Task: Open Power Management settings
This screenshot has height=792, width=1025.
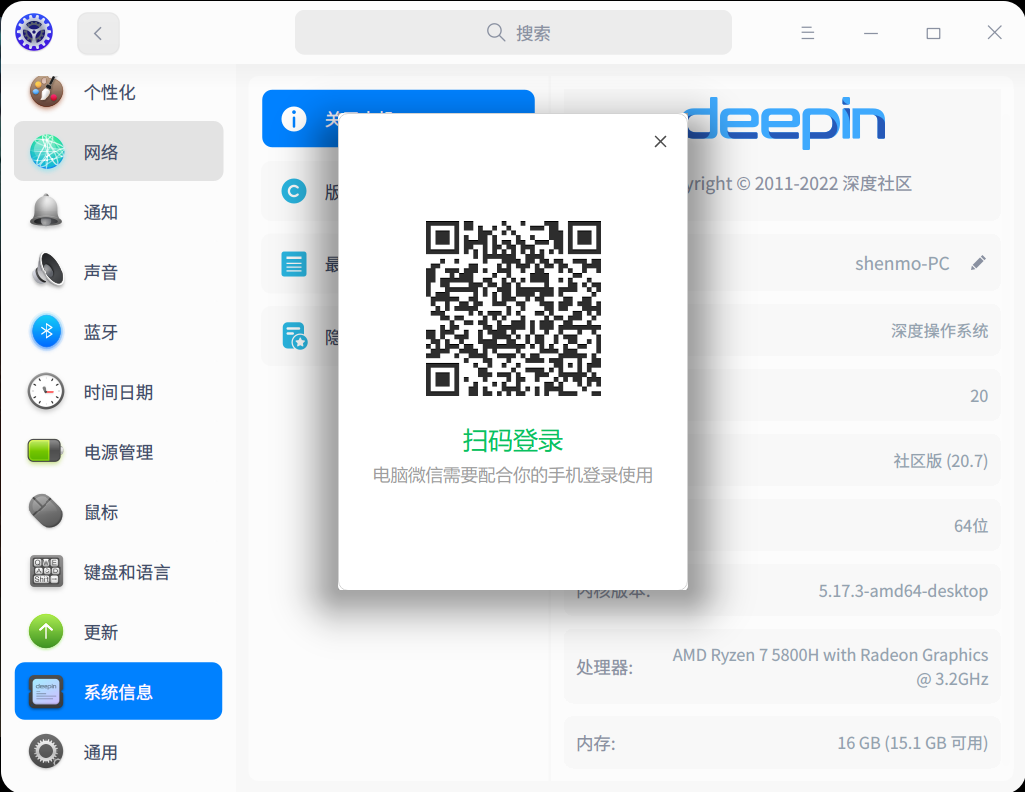Action: [x=117, y=451]
